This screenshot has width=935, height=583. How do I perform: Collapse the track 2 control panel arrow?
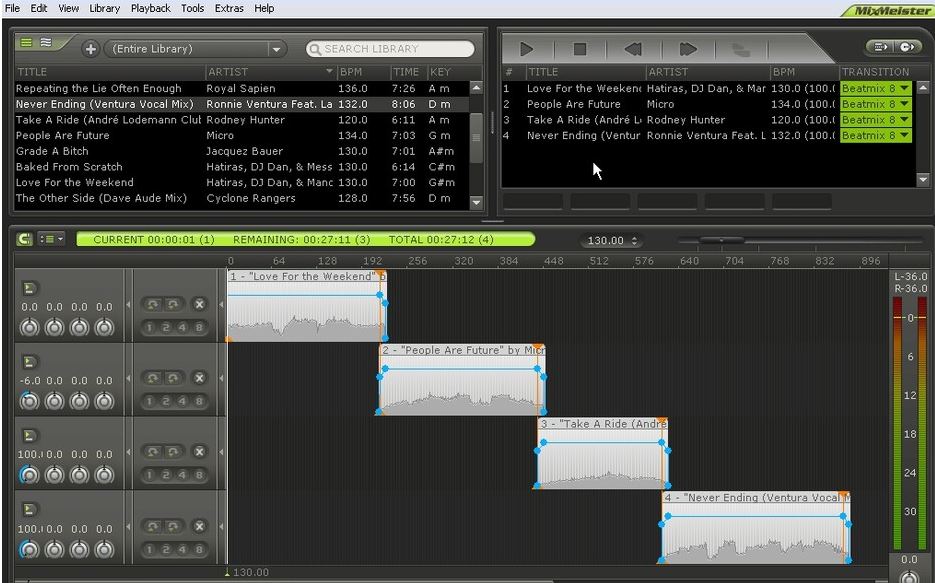click(x=128, y=379)
